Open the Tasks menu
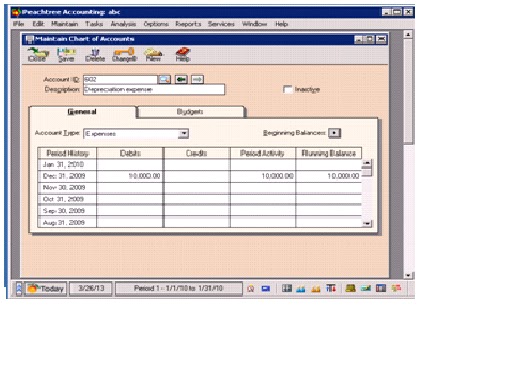 [x=94, y=24]
